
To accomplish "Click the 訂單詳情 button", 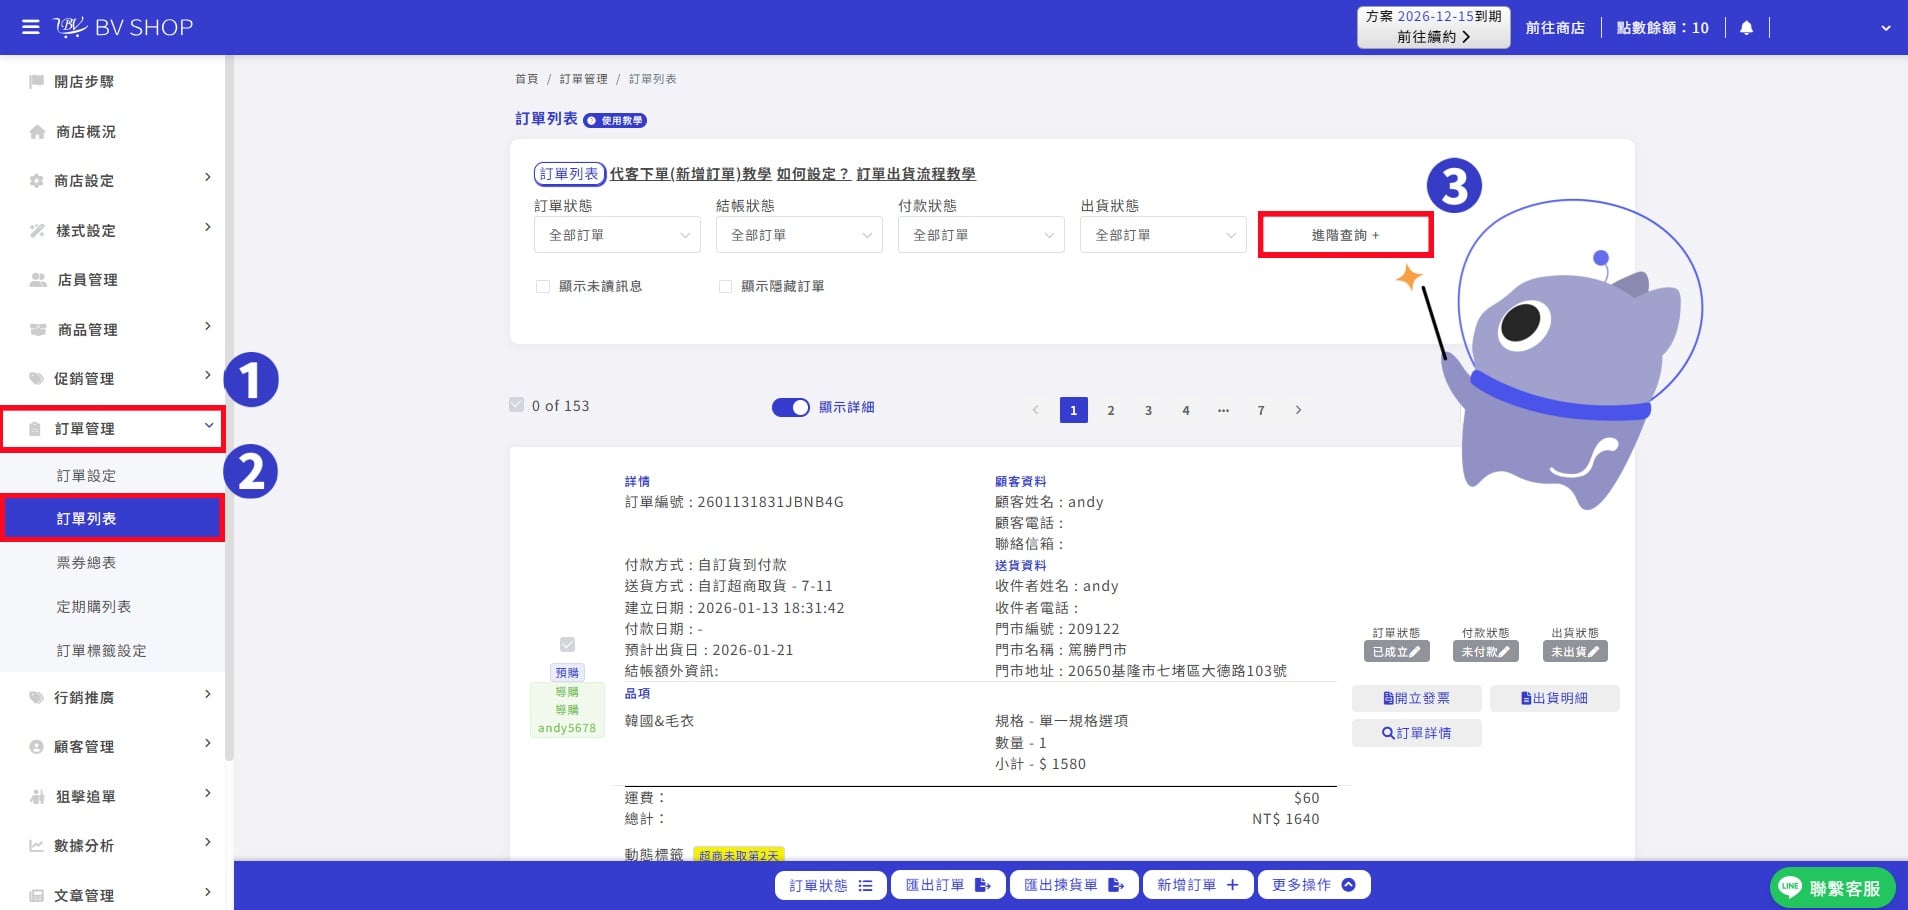I will tap(1416, 733).
